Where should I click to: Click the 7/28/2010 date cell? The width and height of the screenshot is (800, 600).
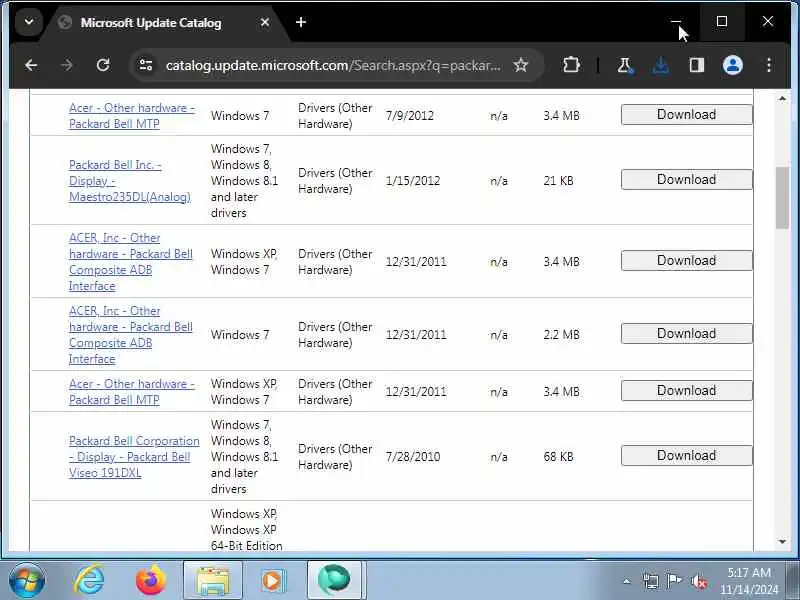pyautogui.click(x=413, y=457)
